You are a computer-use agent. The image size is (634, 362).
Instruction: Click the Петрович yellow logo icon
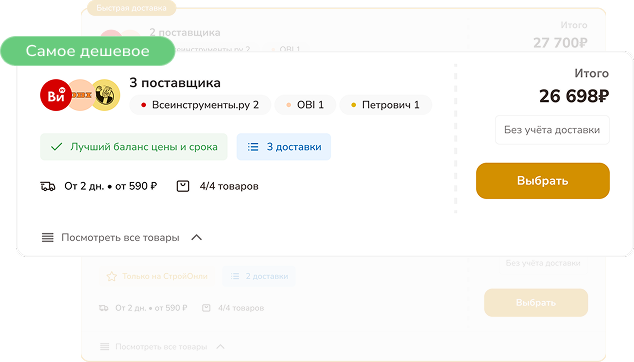tap(105, 95)
